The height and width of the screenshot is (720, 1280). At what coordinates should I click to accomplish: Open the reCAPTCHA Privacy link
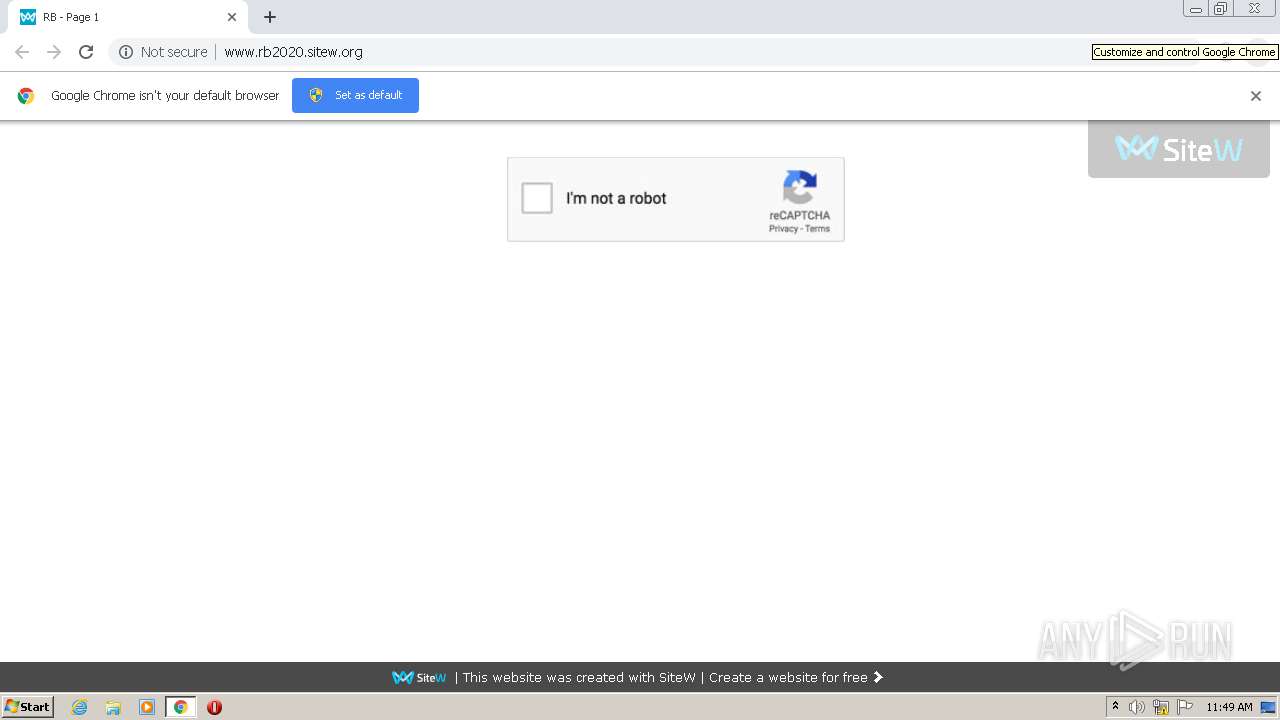[x=783, y=229]
